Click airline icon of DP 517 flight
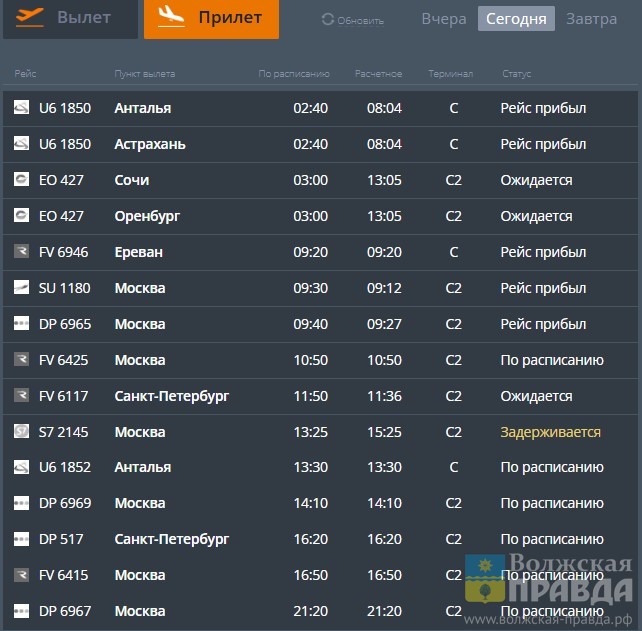The image size is (642, 631). point(21,539)
